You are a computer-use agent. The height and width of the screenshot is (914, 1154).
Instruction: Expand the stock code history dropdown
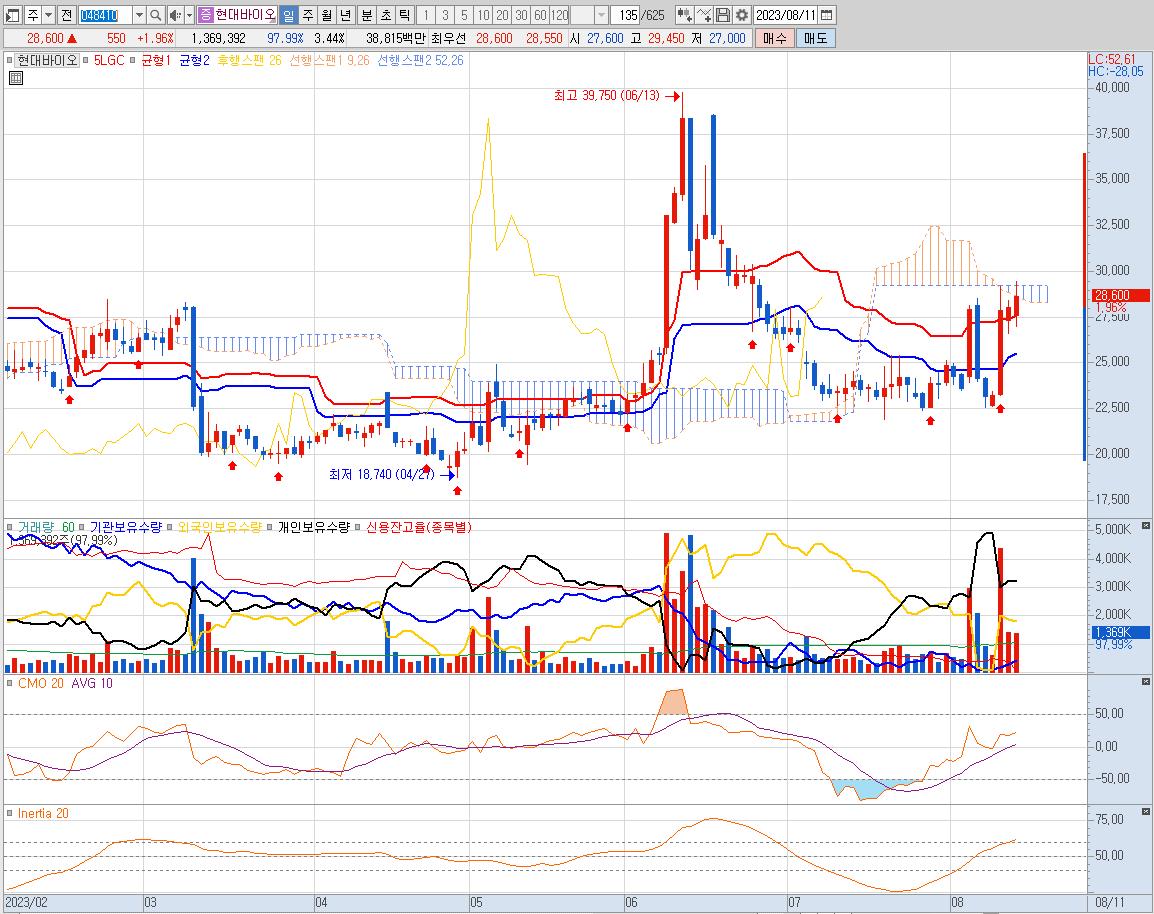(x=138, y=15)
